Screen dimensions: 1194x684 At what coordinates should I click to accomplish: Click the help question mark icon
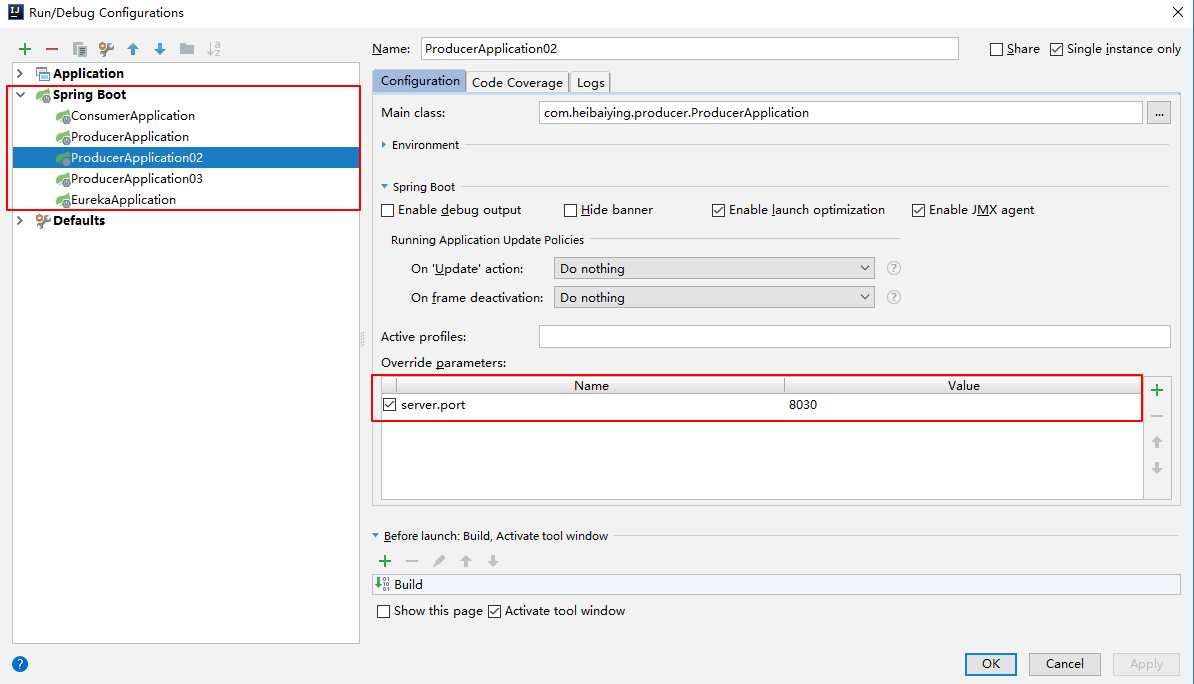point(20,664)
